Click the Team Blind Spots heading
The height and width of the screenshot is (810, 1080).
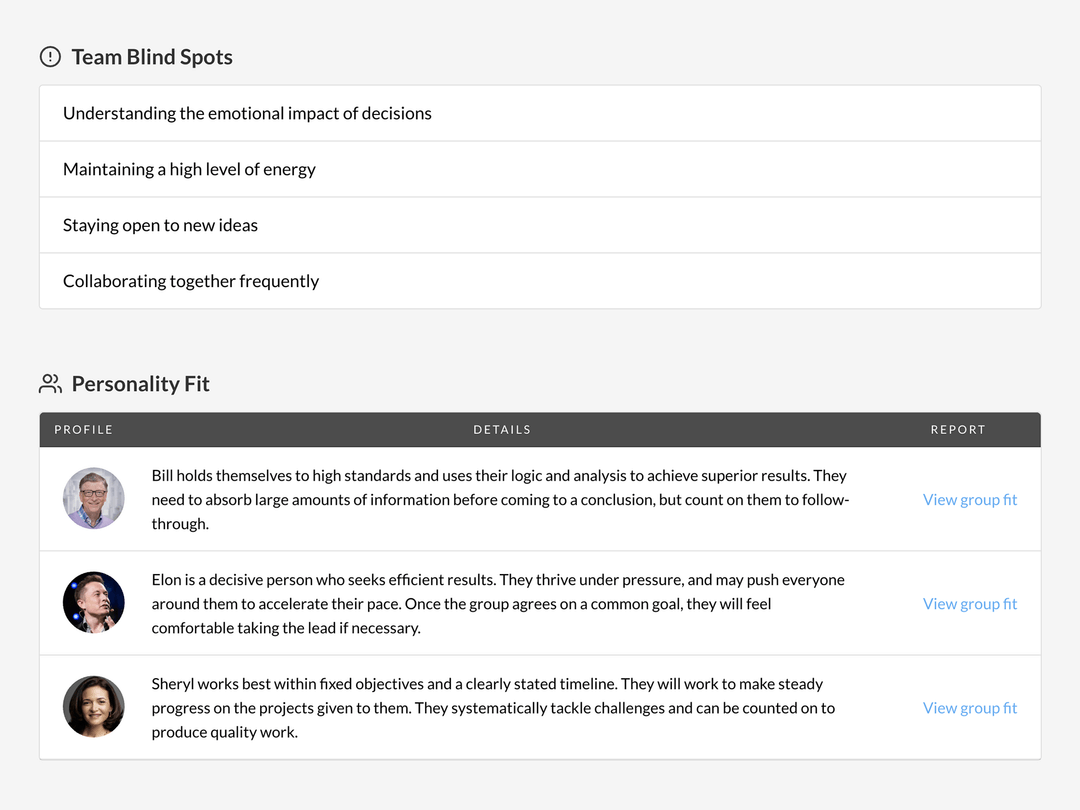click(x=152, y=57)
